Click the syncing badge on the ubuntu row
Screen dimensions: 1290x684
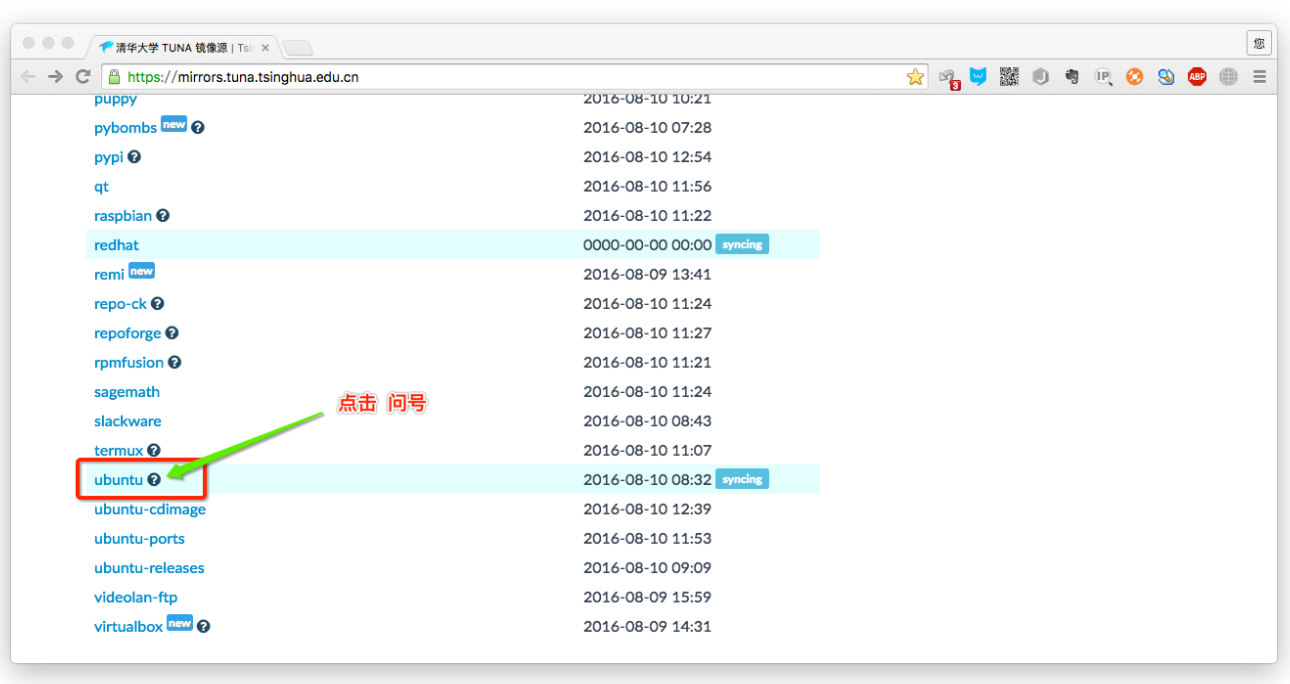point(742,478)
